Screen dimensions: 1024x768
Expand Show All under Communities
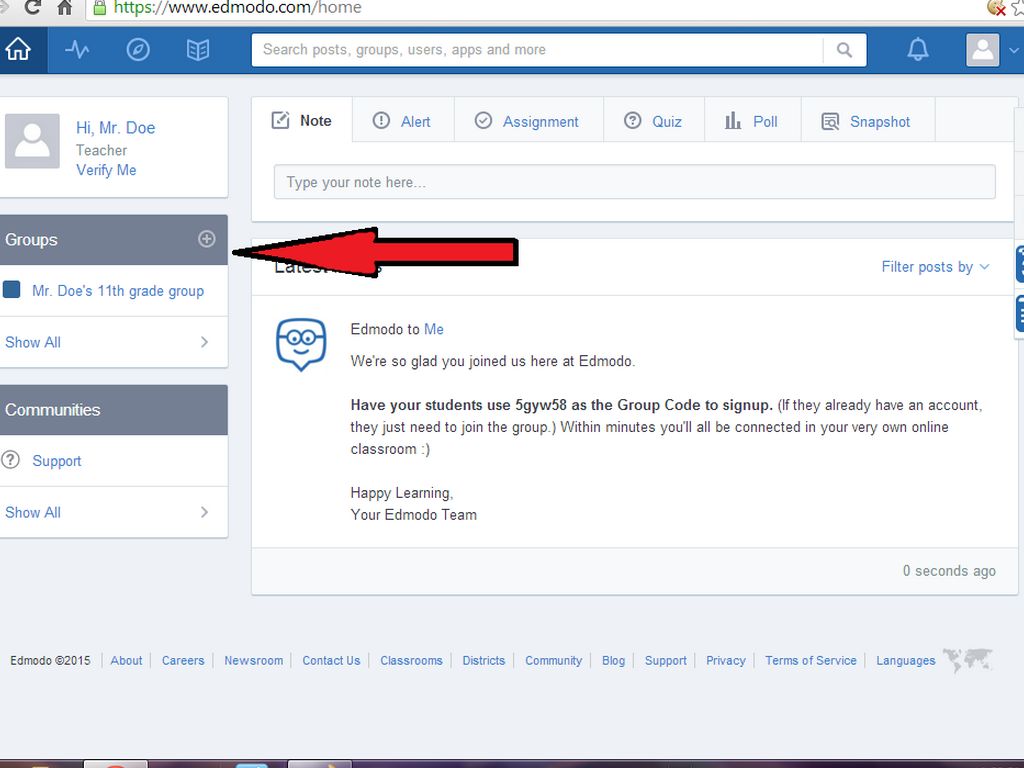pyautogui.click(x=106, y=512)
